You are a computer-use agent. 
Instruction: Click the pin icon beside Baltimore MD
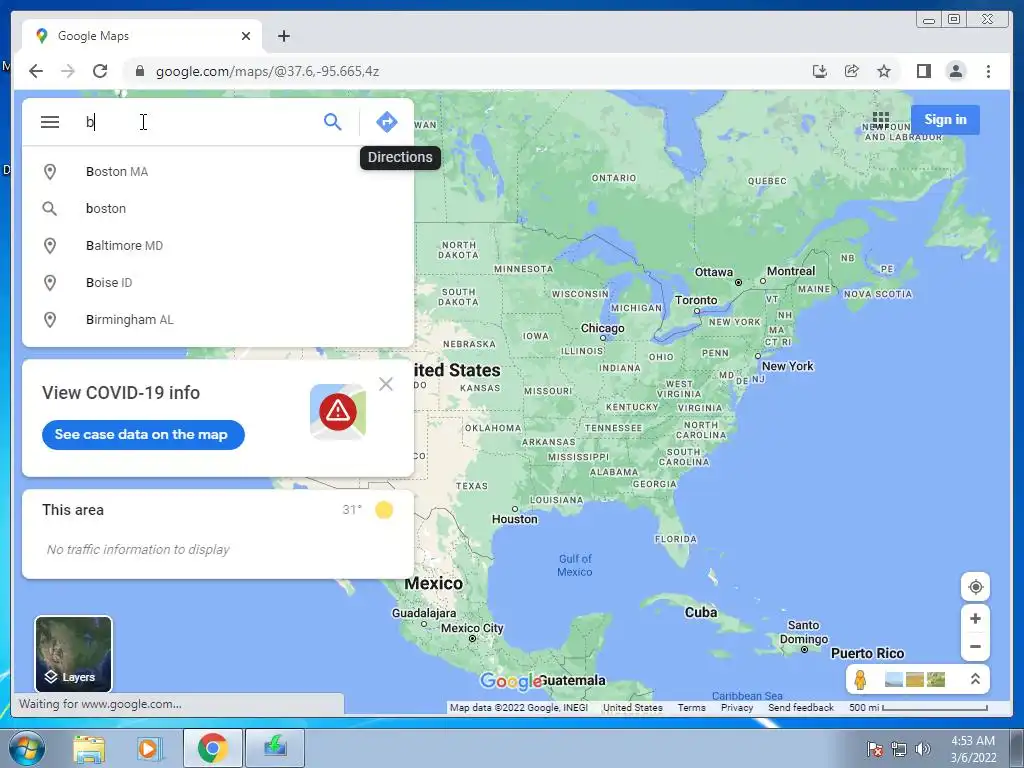(x=50, y=246)
